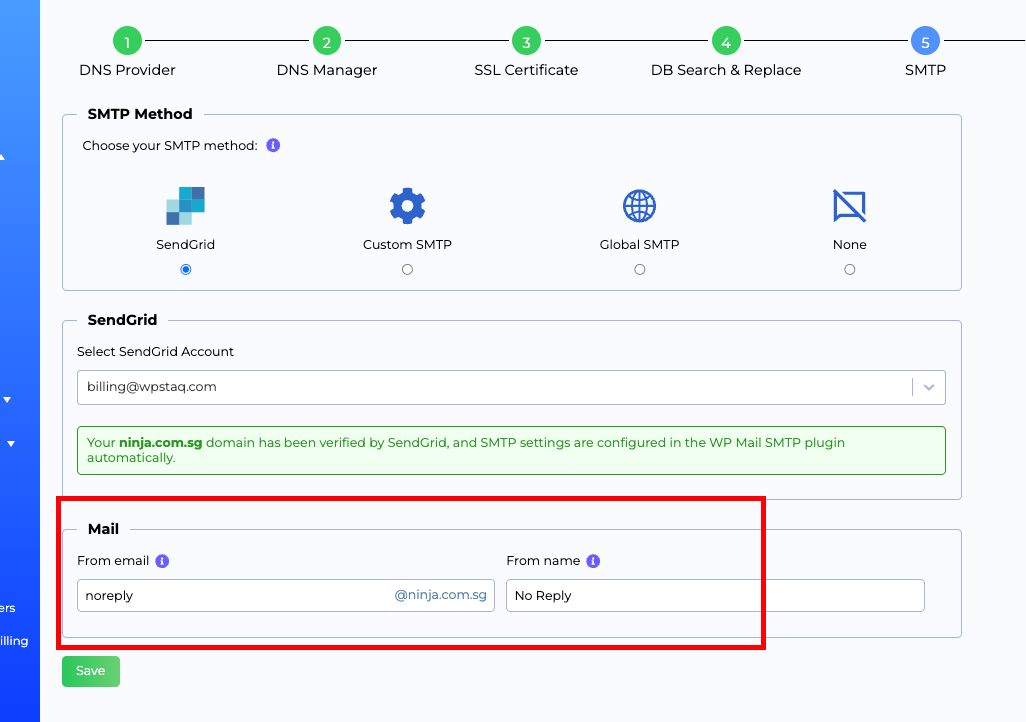Click the None method label
Screen dimensions: 1026x722
(x=849, y=244)
